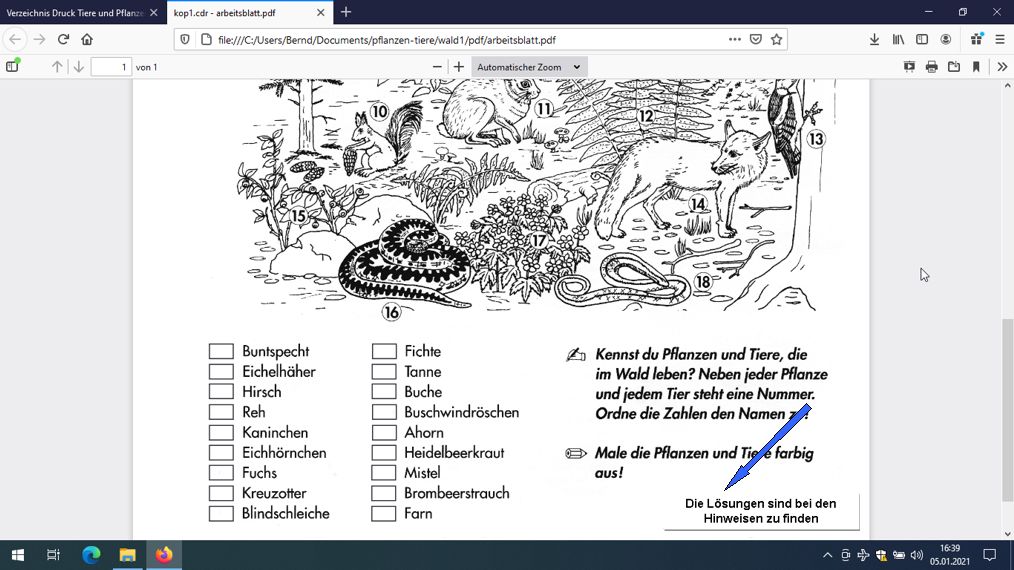This screenshot has height=570, width=1014.
Task: Switch to presentation mode
Action: pyautogui.click(x=909, y=67)
